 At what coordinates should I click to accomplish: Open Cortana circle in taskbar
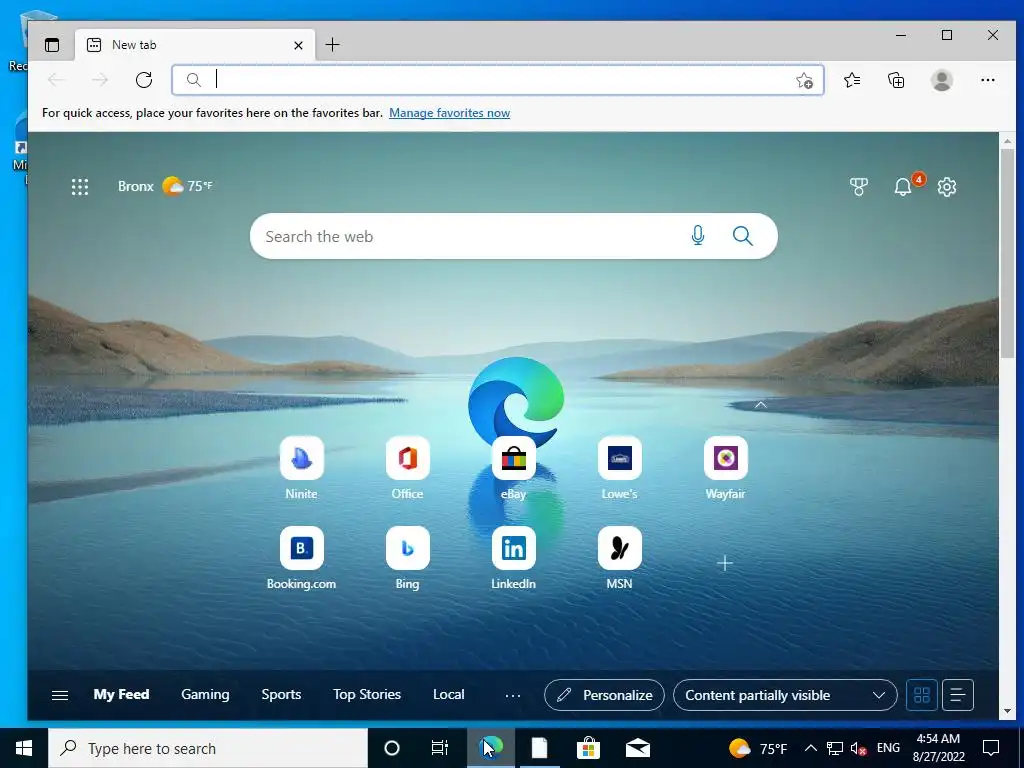click(x=392, y=748)
